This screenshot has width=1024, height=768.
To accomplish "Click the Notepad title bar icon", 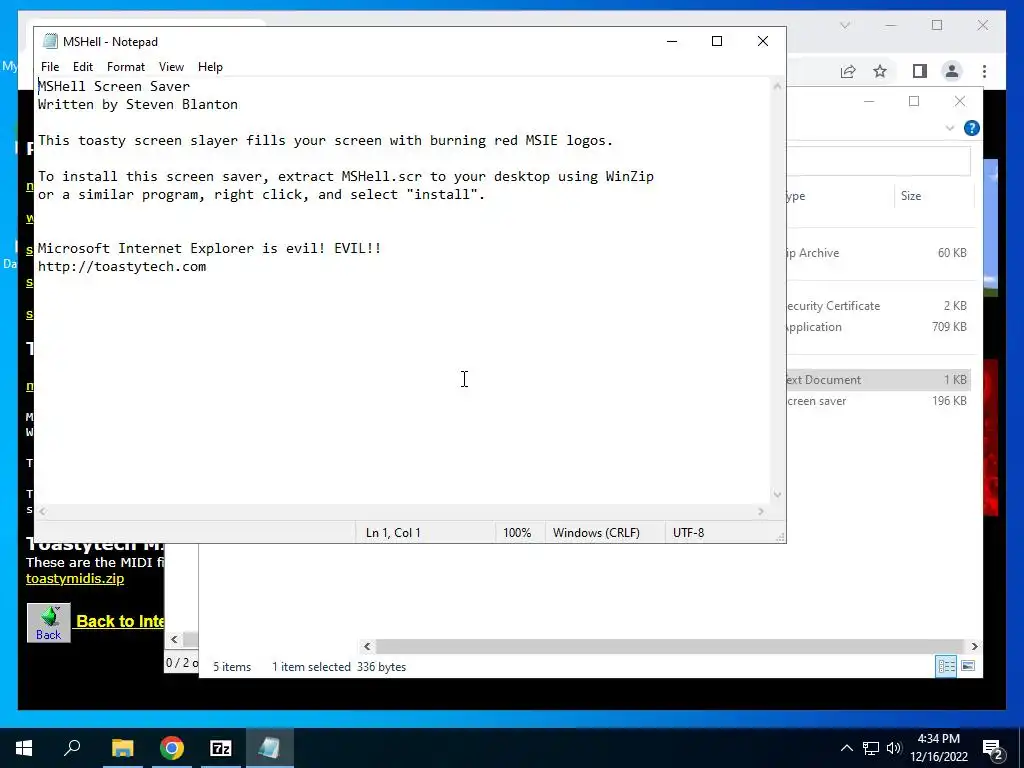I will click(50, 41).
